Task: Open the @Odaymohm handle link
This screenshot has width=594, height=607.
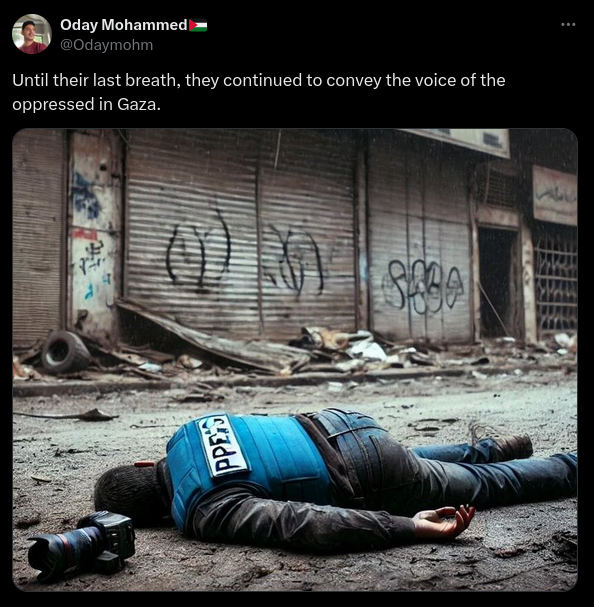Action: (106, 45)
